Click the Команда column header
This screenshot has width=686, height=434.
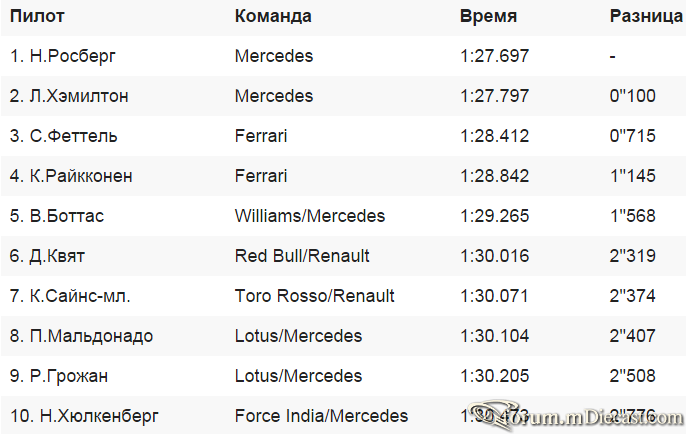point(273,16)
